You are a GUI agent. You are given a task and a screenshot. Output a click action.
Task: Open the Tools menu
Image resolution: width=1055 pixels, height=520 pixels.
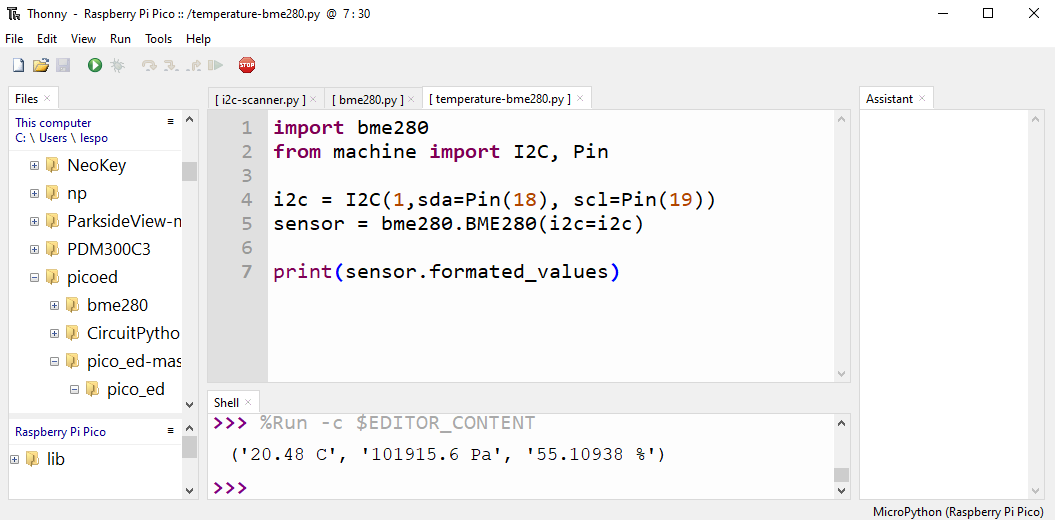[159, 39]
